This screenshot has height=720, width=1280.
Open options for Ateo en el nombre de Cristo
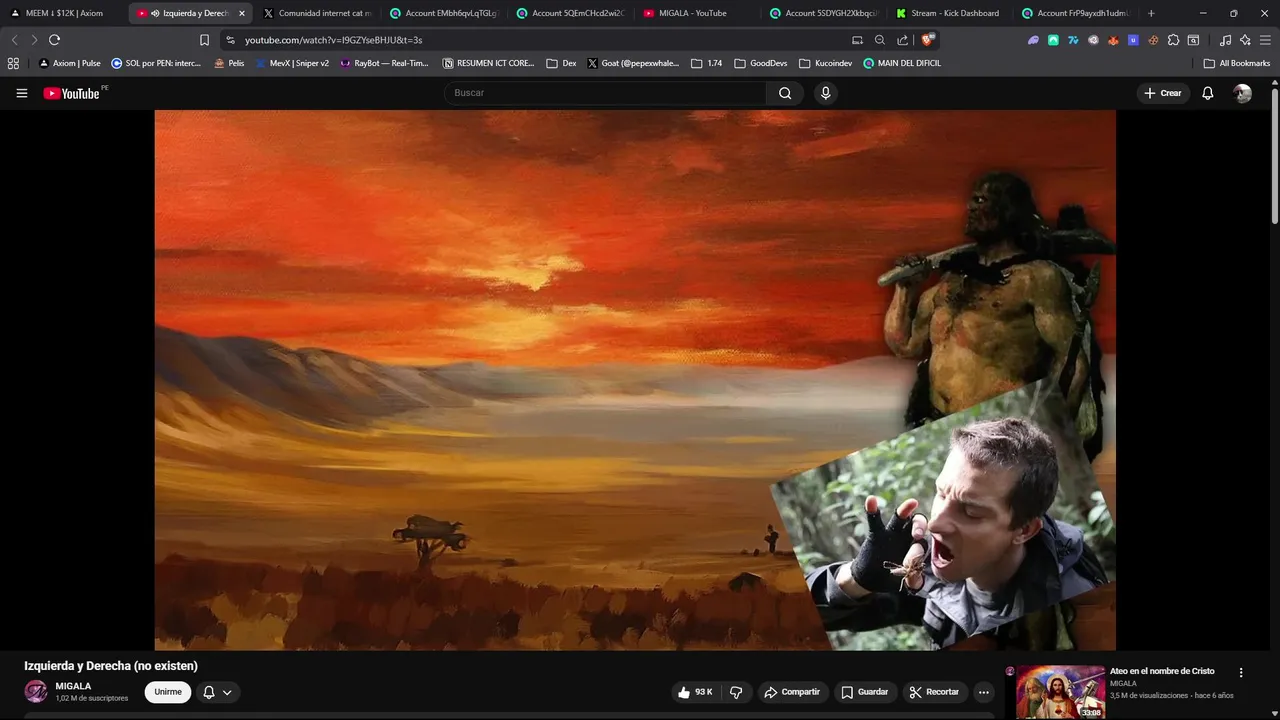(1241, 673)
